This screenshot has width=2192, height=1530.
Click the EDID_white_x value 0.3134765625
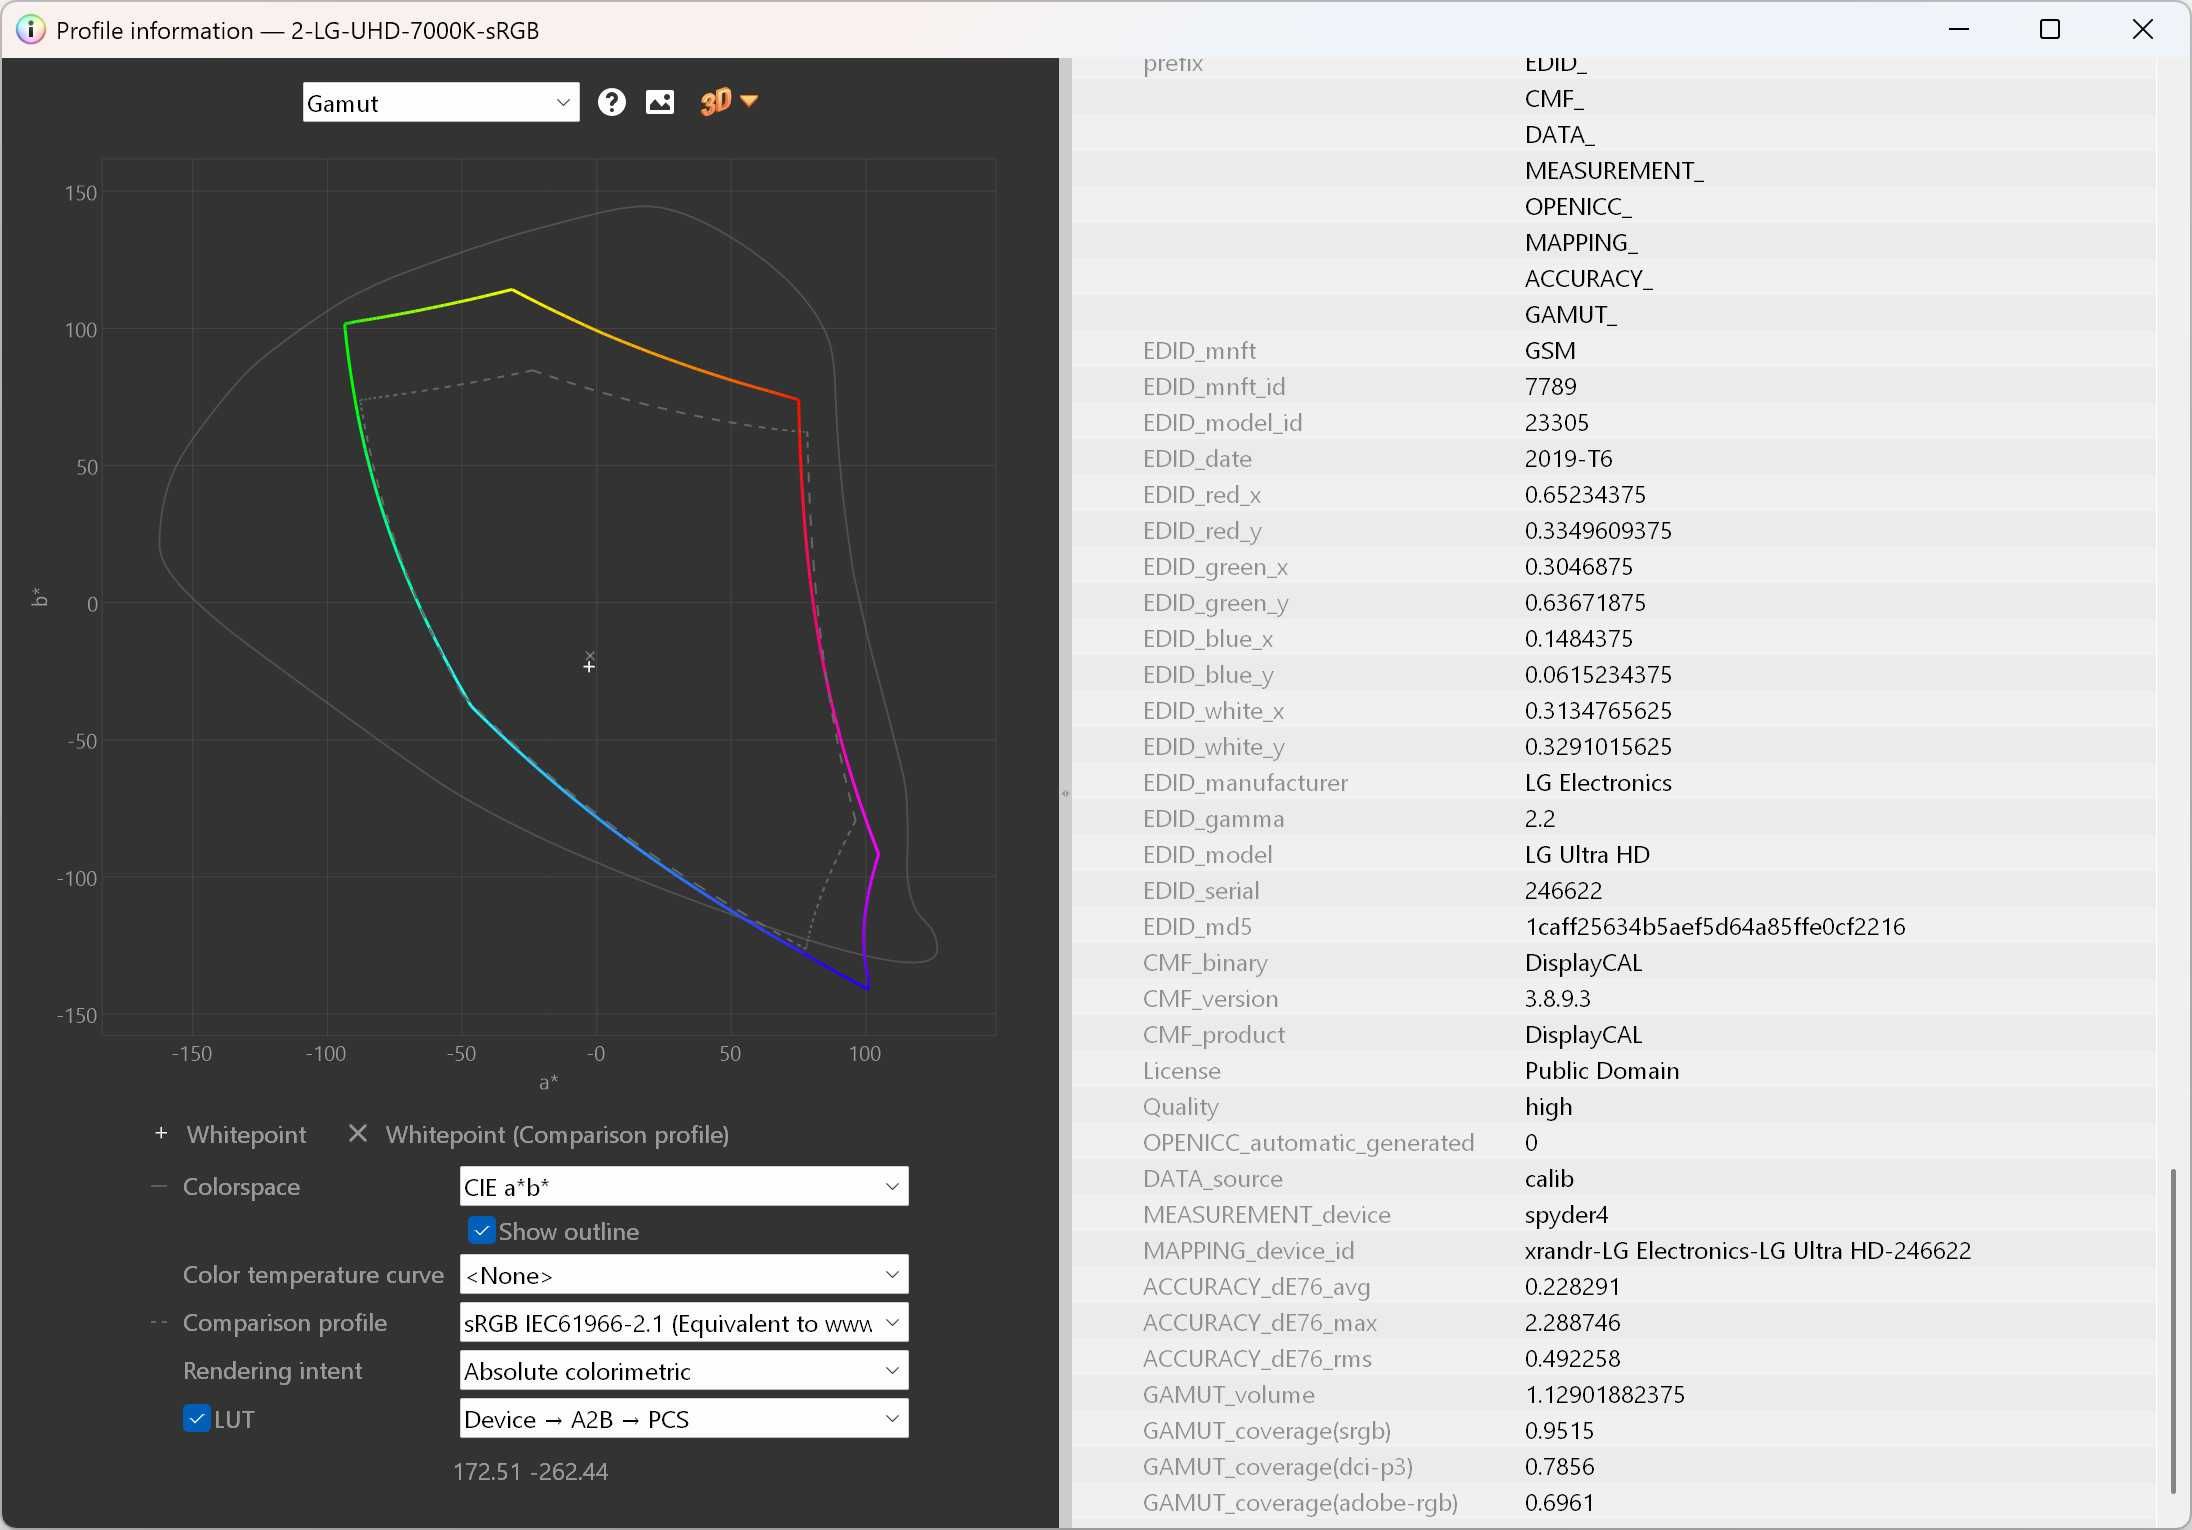click(1598, 710)
